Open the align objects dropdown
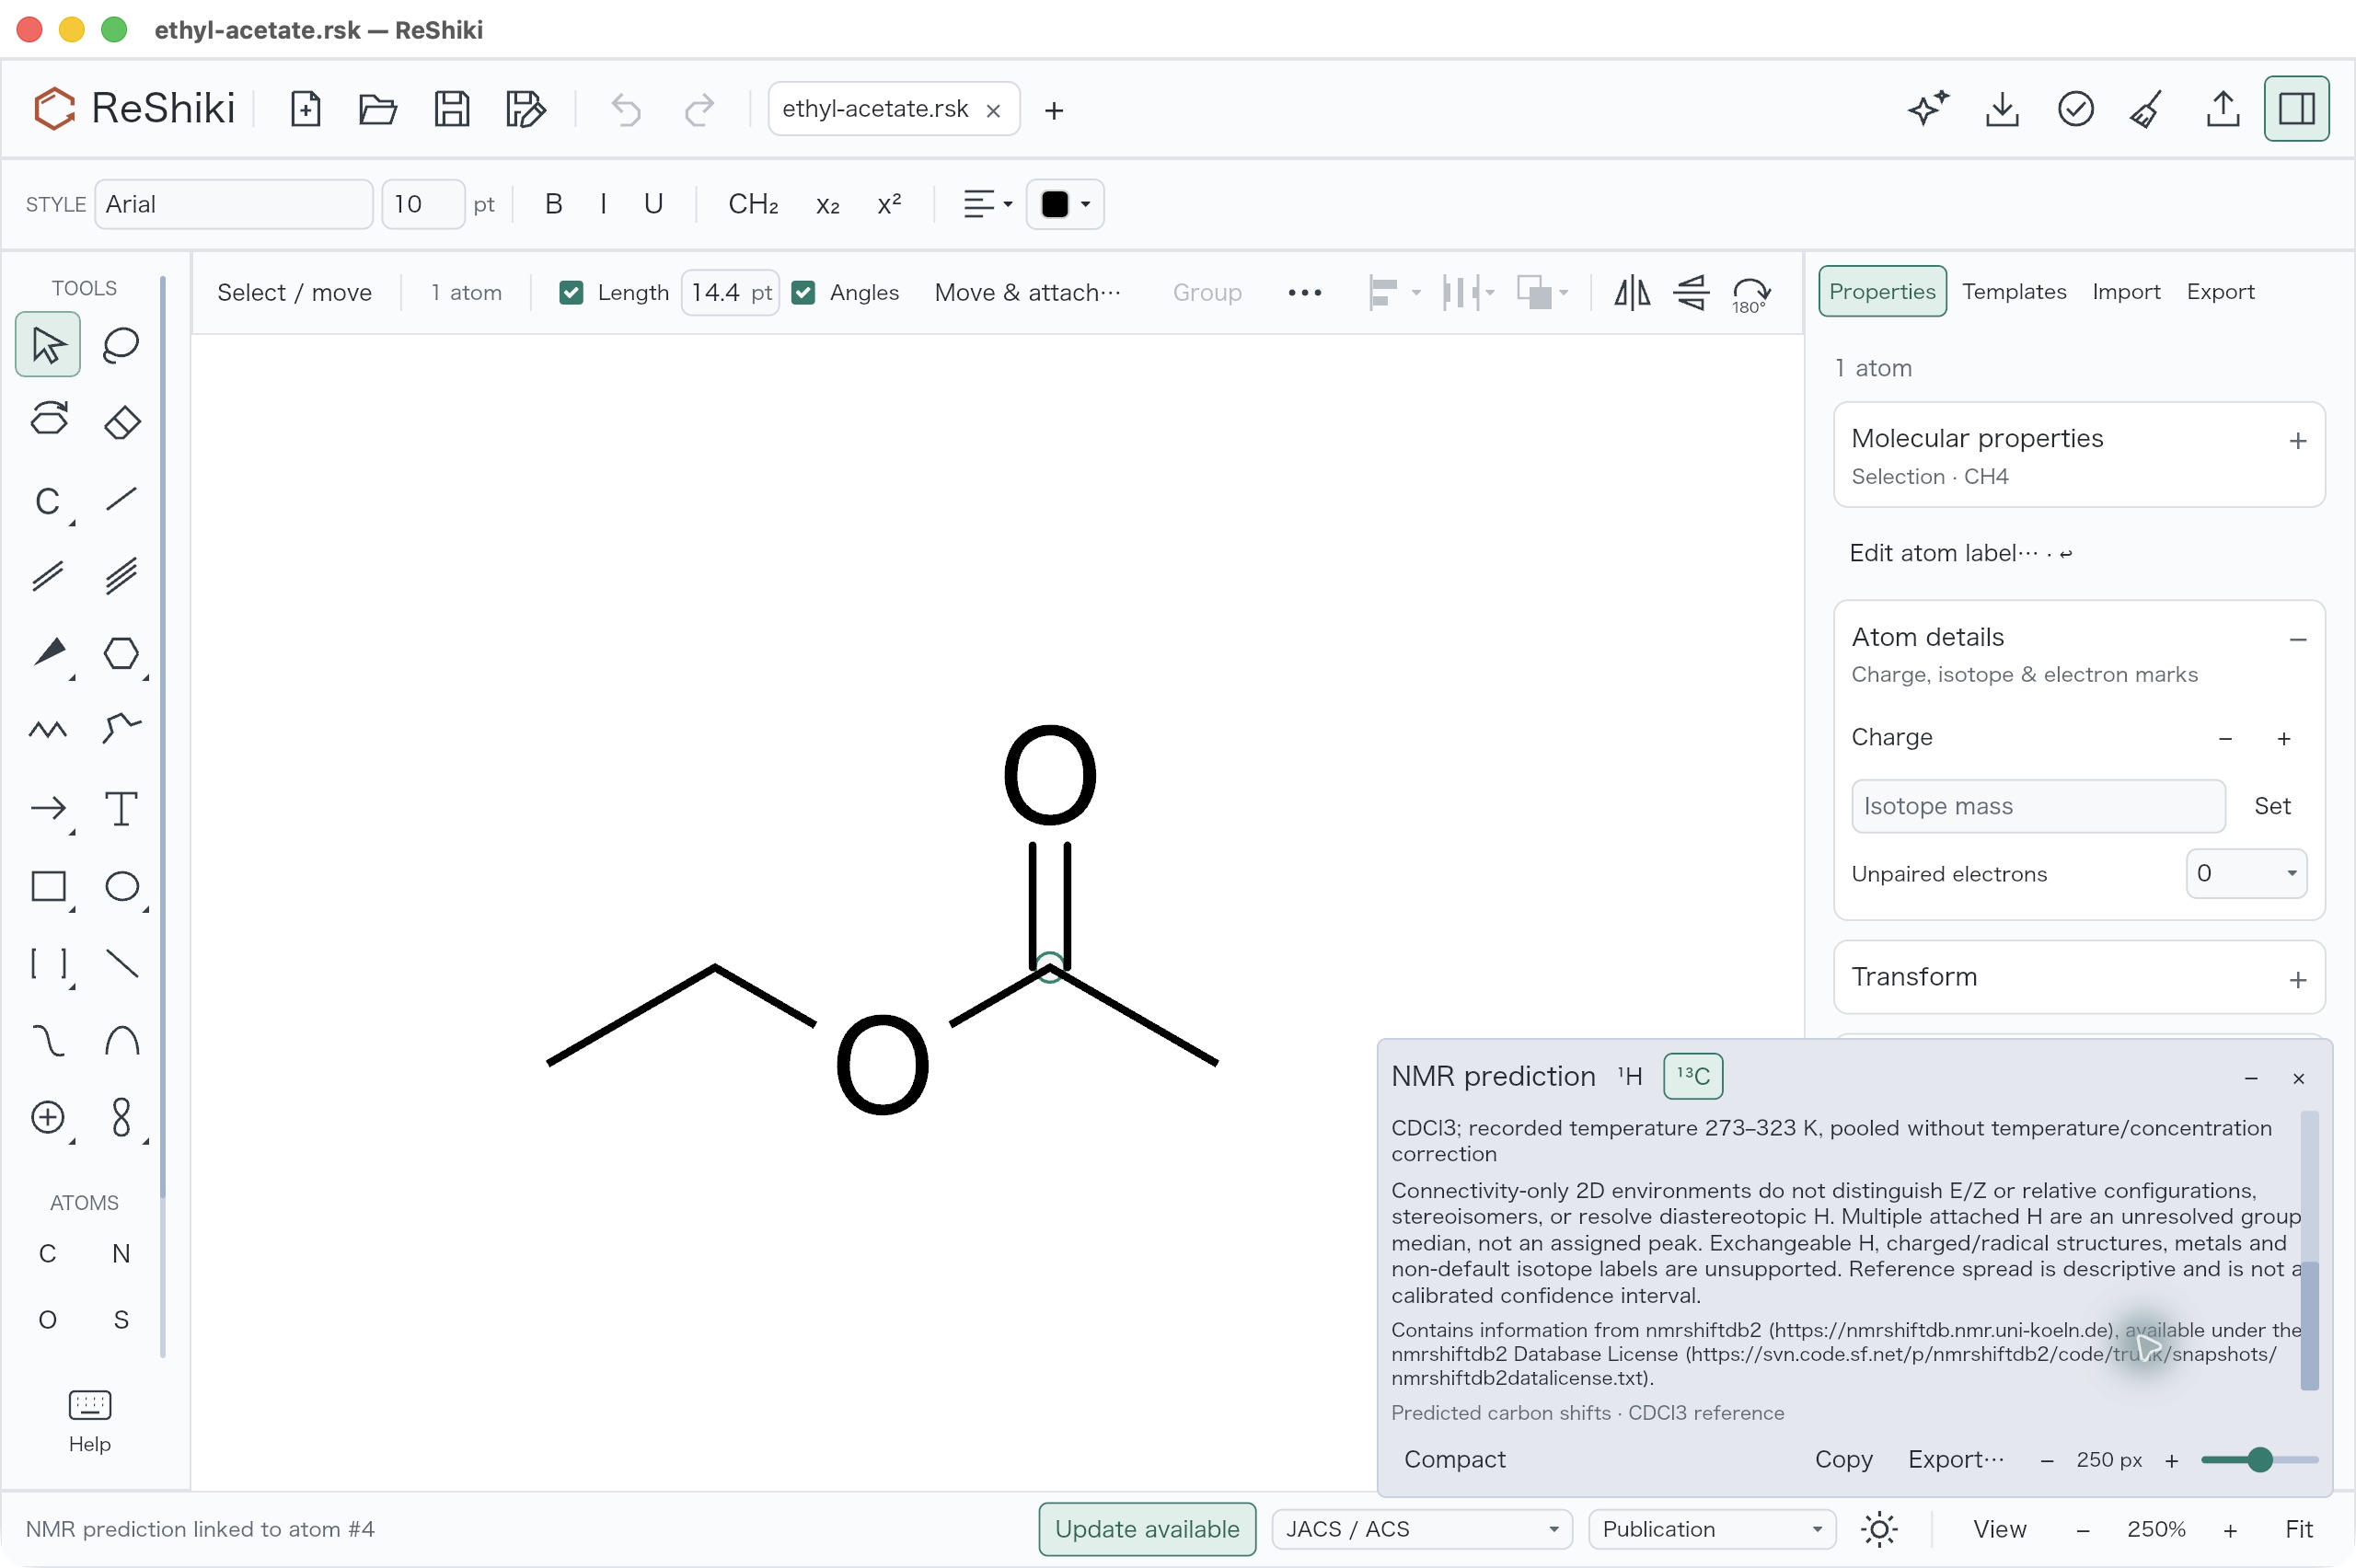The image size is (2356, 1568). (x=1394, y=293)
